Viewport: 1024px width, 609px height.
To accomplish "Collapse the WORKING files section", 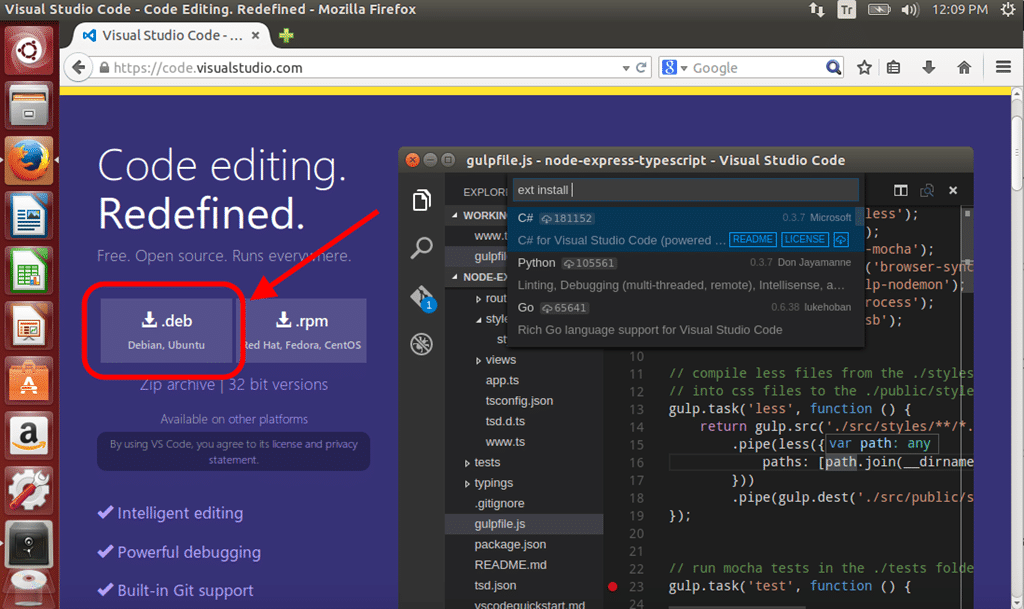I will (455, 215).
